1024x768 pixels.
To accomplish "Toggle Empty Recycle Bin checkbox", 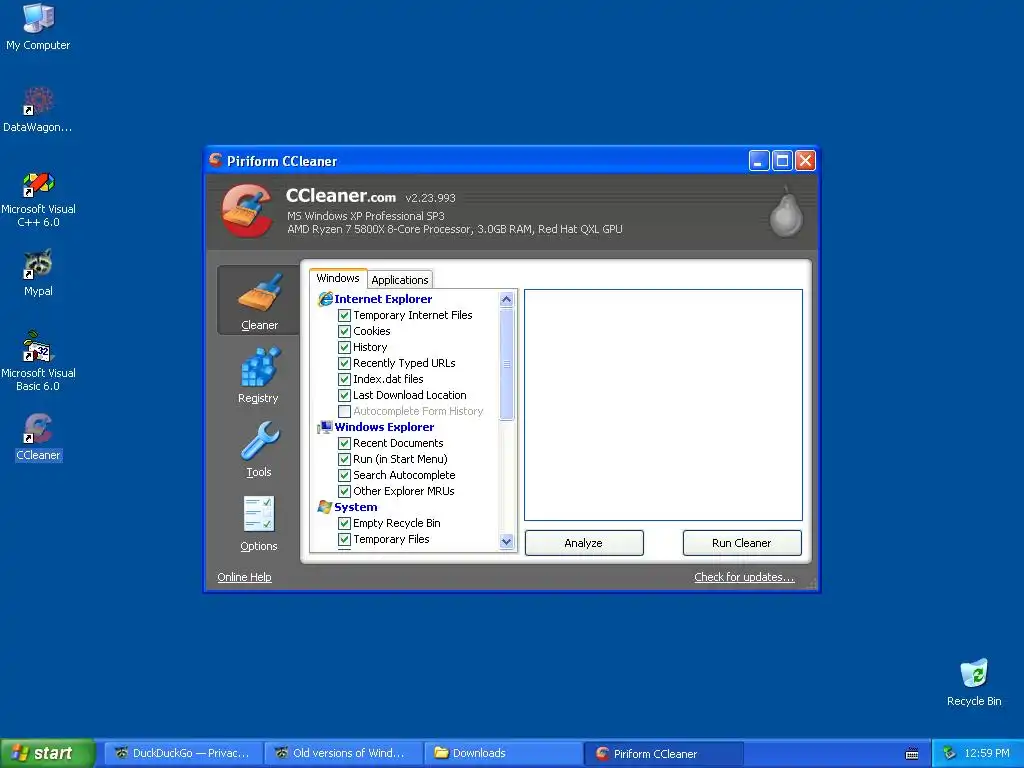I will 344,523.
